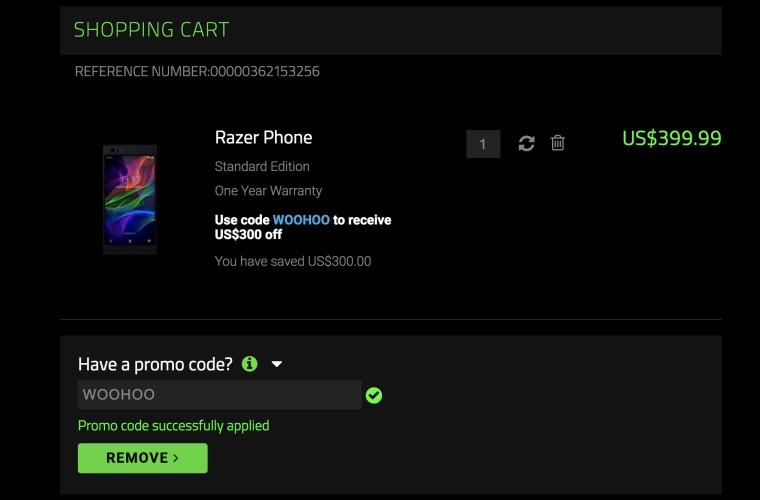Open the Razer Phone product title

(x=263, y=138)
